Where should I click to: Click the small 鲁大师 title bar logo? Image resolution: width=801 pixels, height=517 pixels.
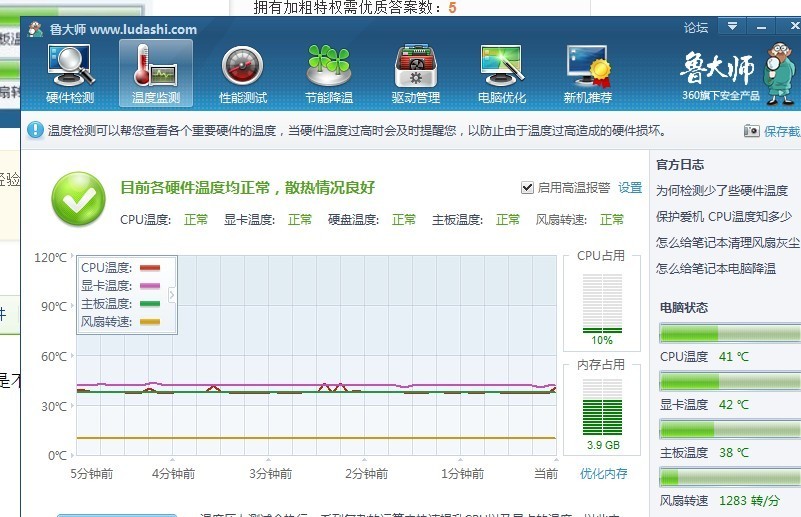pyautogui.click(x=35, y=29)
